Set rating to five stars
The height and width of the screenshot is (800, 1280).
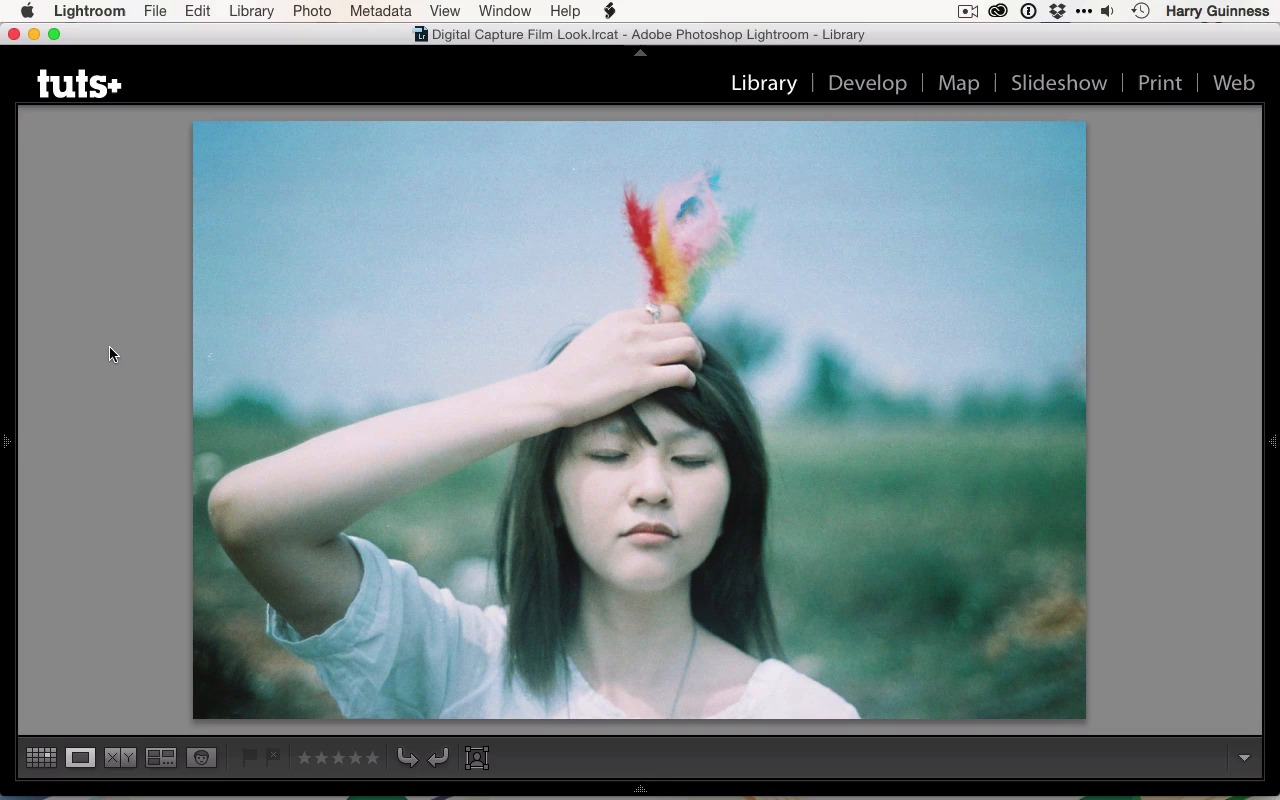click(x=373, y=758)
